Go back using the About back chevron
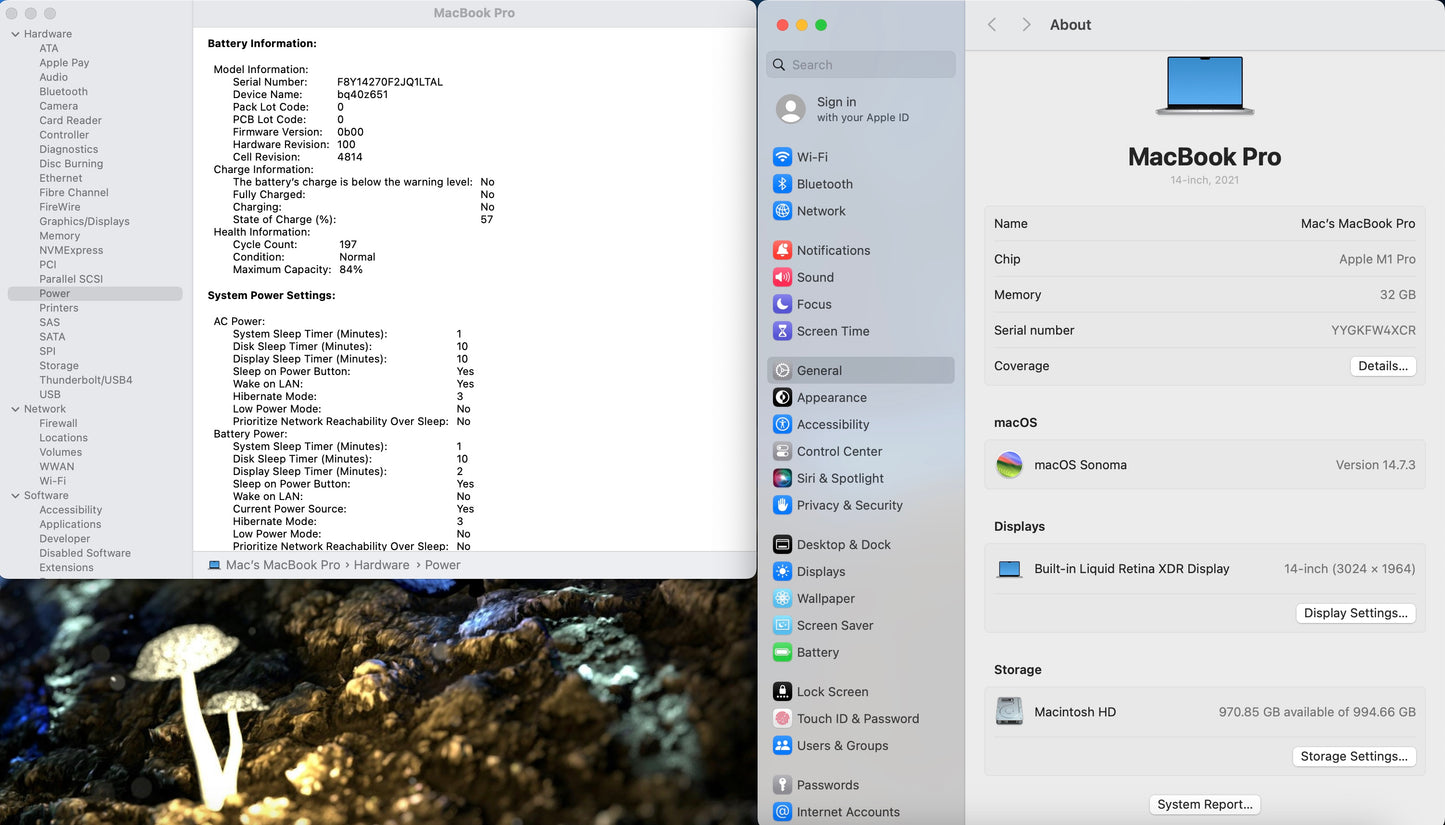 [992, 25]
